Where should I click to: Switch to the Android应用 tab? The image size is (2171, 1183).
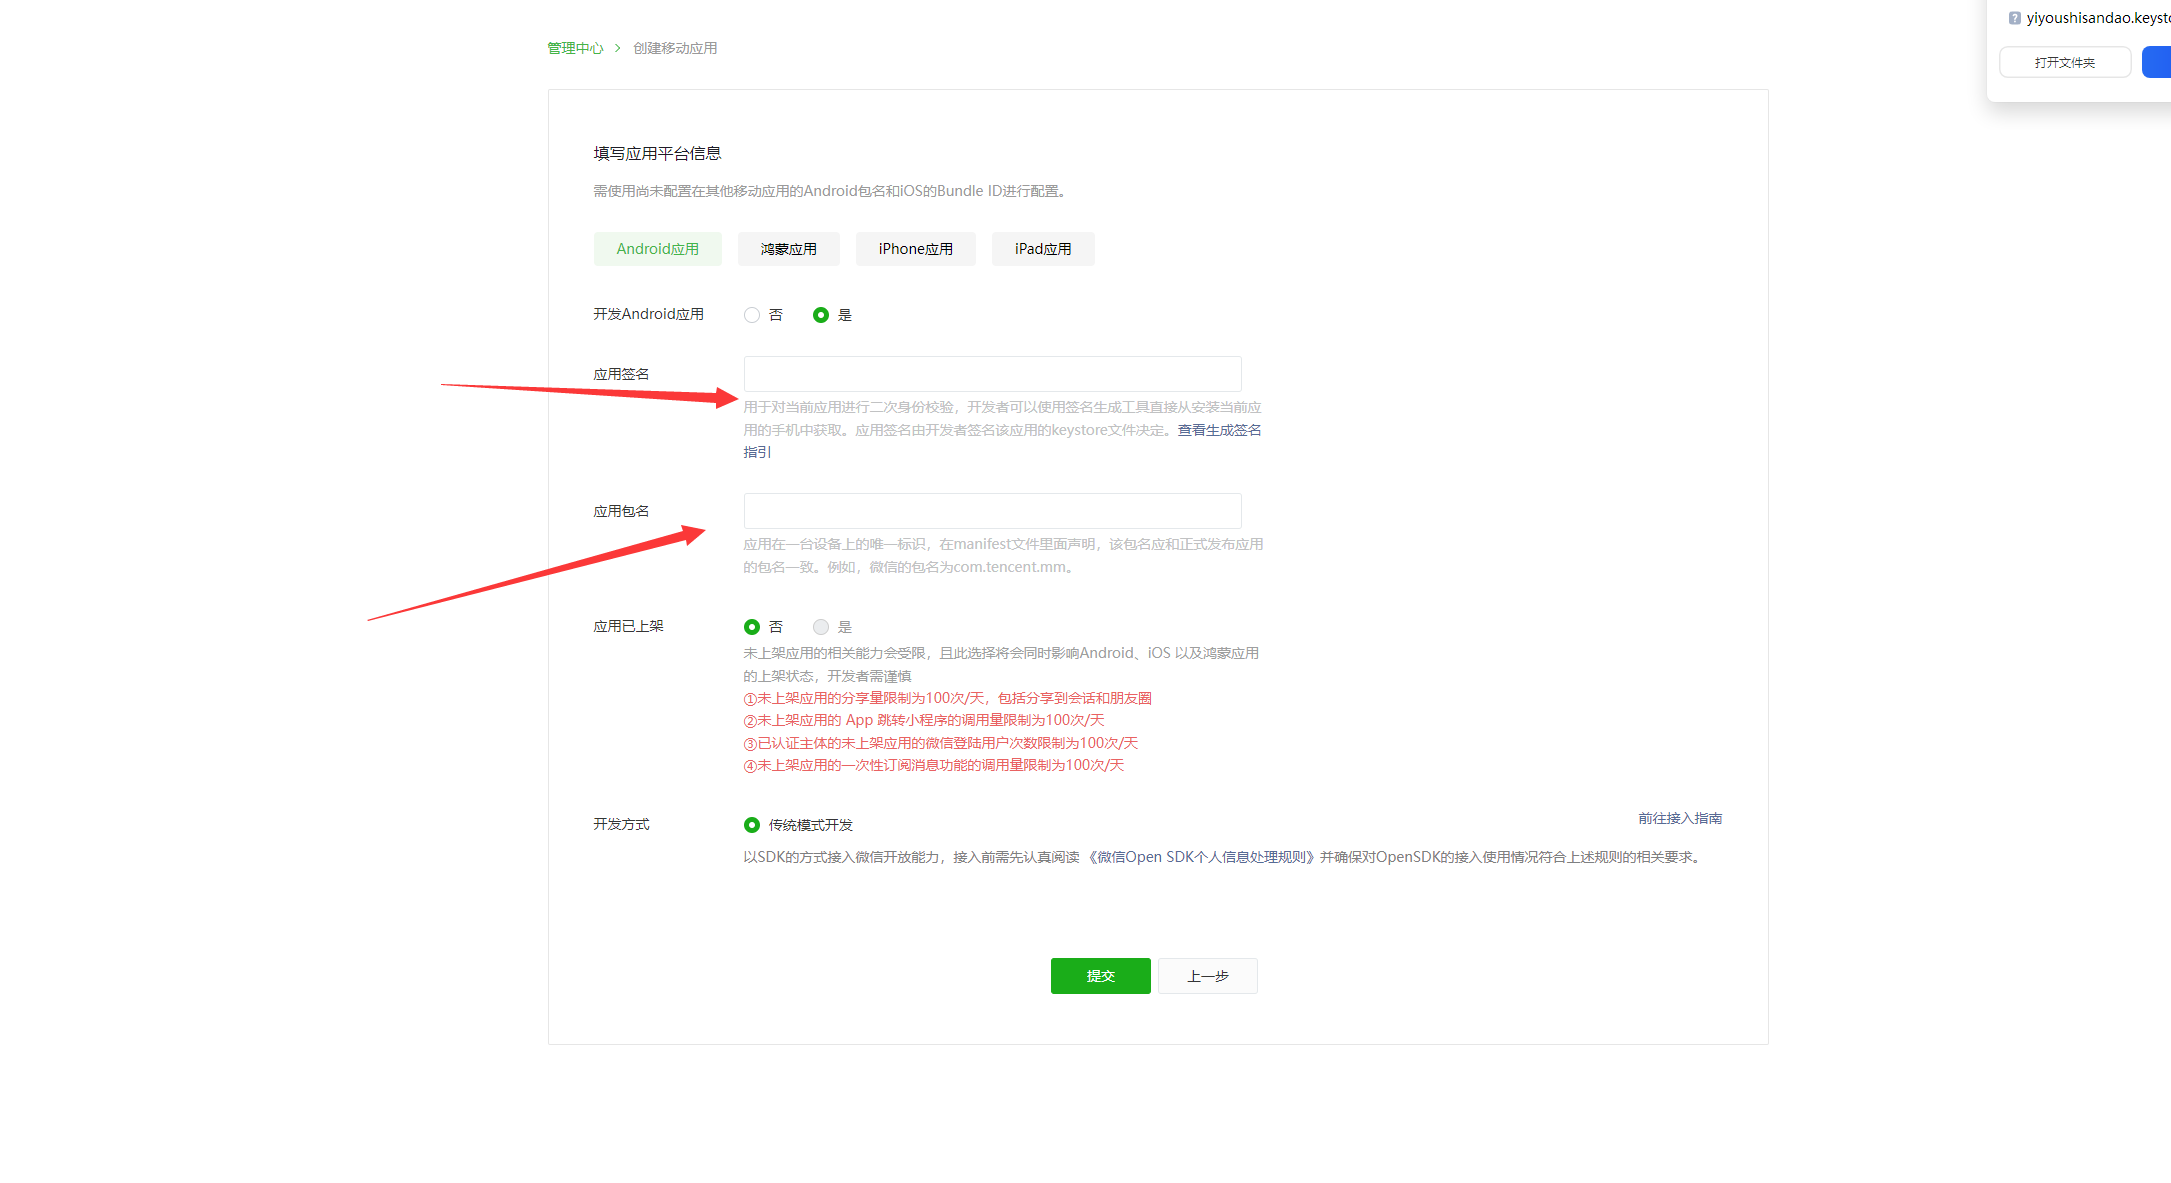click(x=657, y=249)
